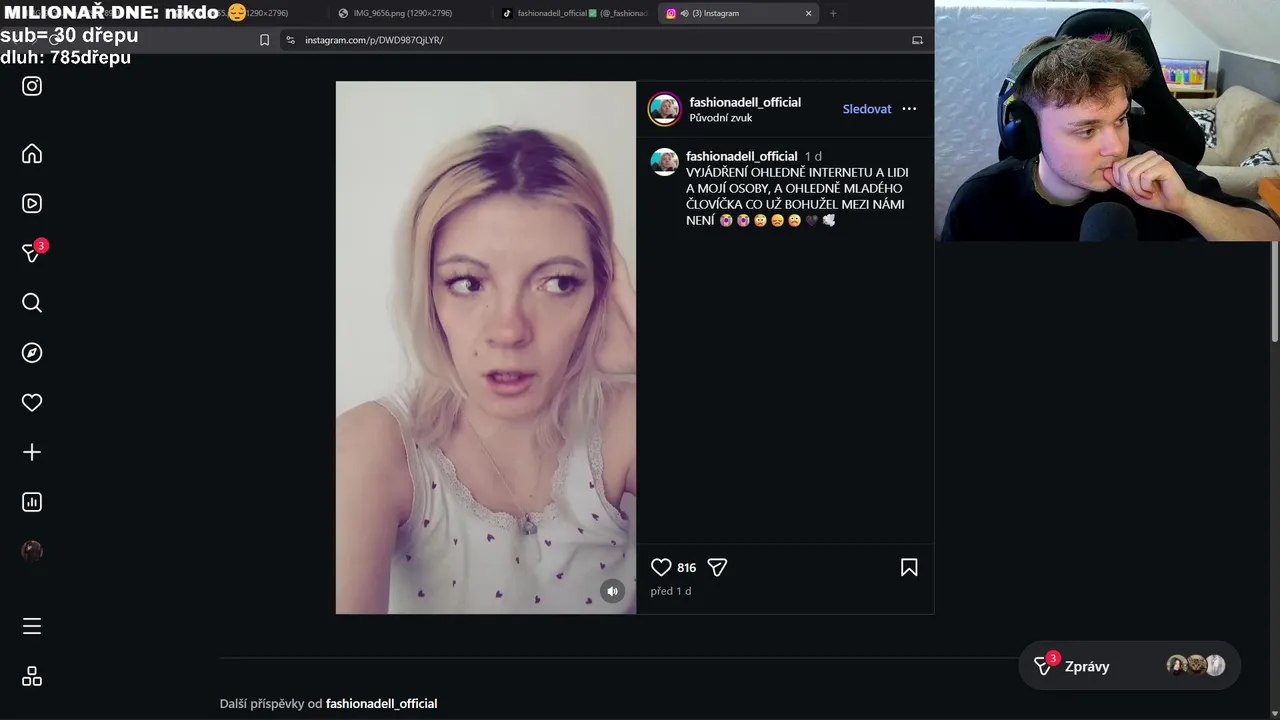
Task: Open Reels from the sidebar
Action: point(32,203)
